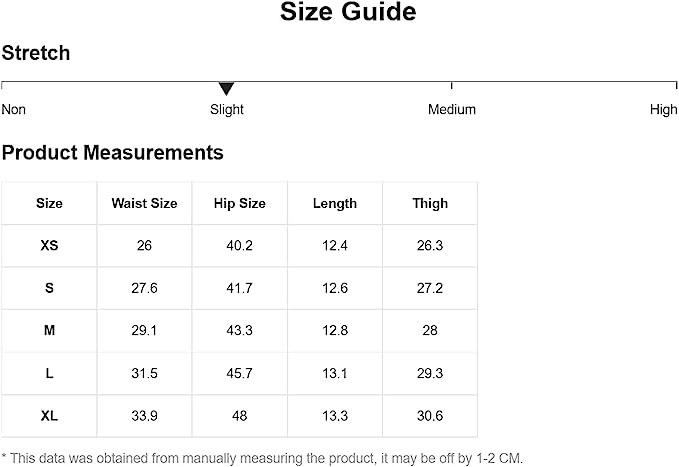Click the hip value 45.7 for size L
679x467 pixels.
pyautogui.click(x=240, y=373)
